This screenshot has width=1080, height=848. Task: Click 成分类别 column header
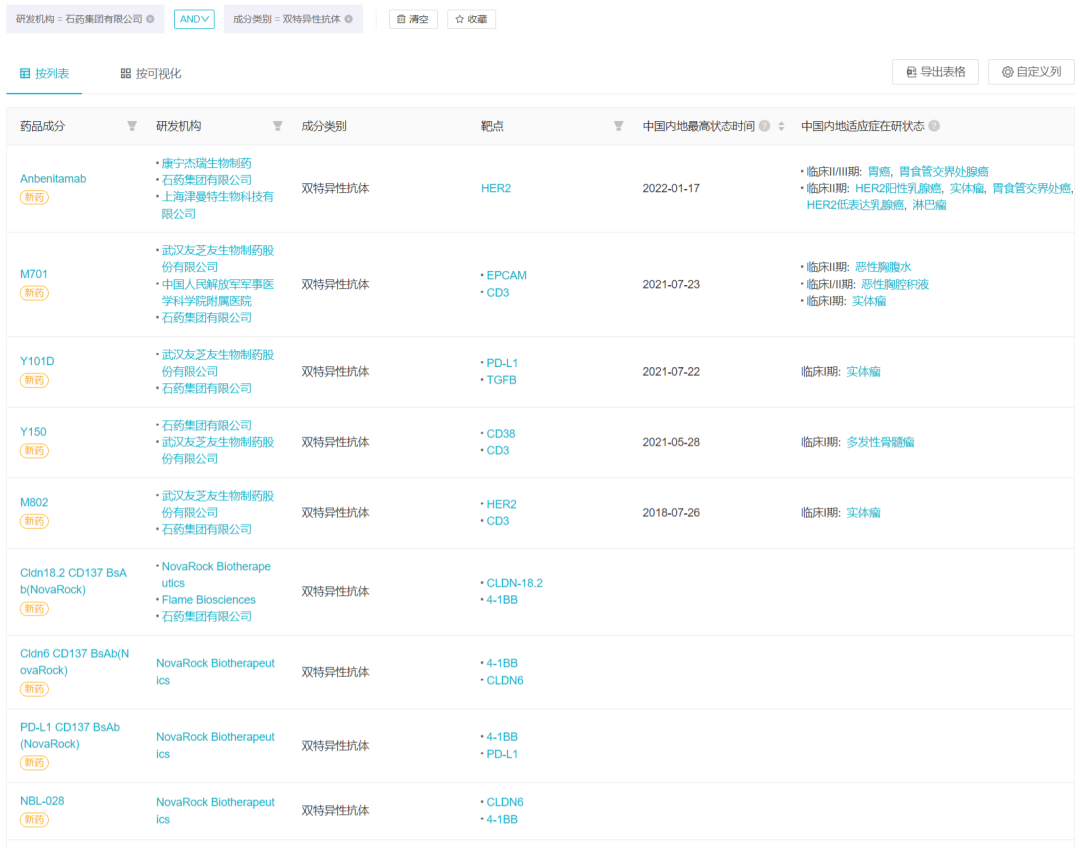pyautogui.click(x=324, y=126)
